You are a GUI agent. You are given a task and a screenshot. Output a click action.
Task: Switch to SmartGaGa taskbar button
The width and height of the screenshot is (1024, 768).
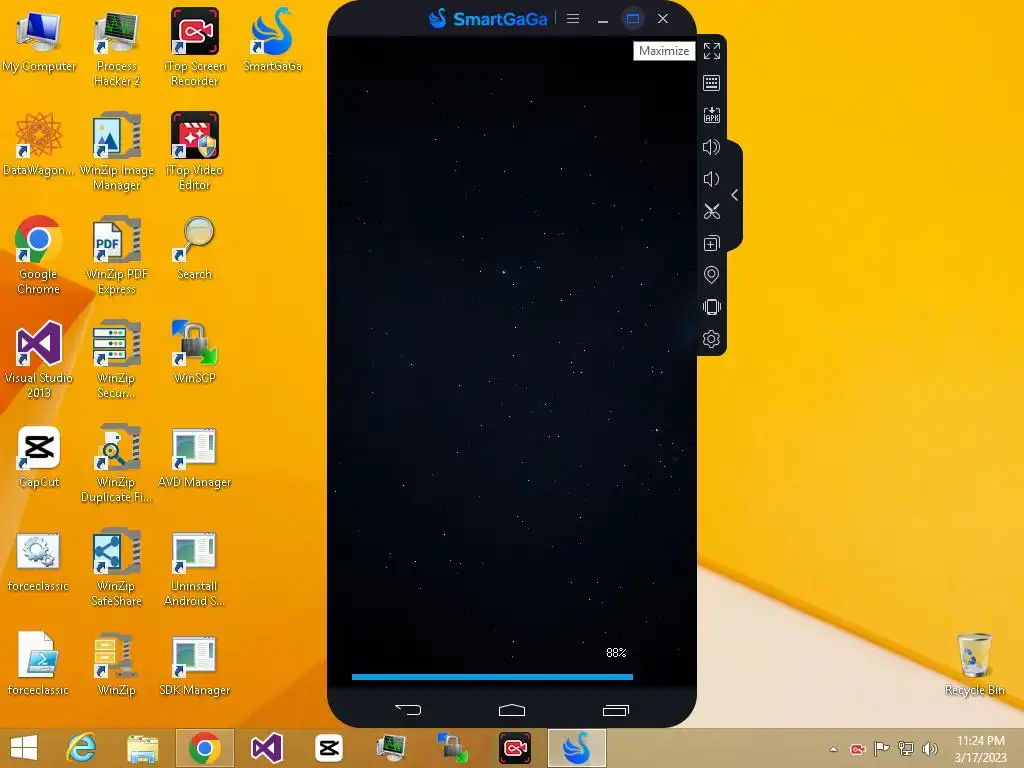pos(577,748)
